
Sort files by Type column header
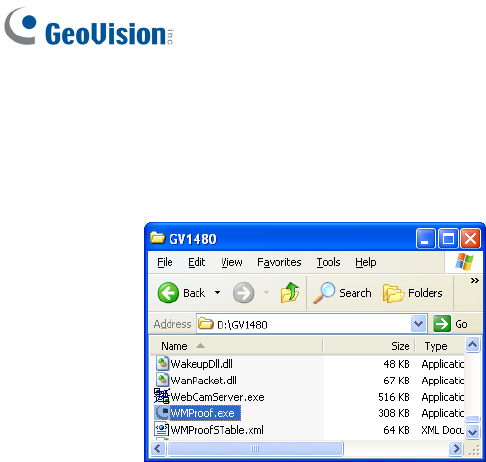(440, 346)
